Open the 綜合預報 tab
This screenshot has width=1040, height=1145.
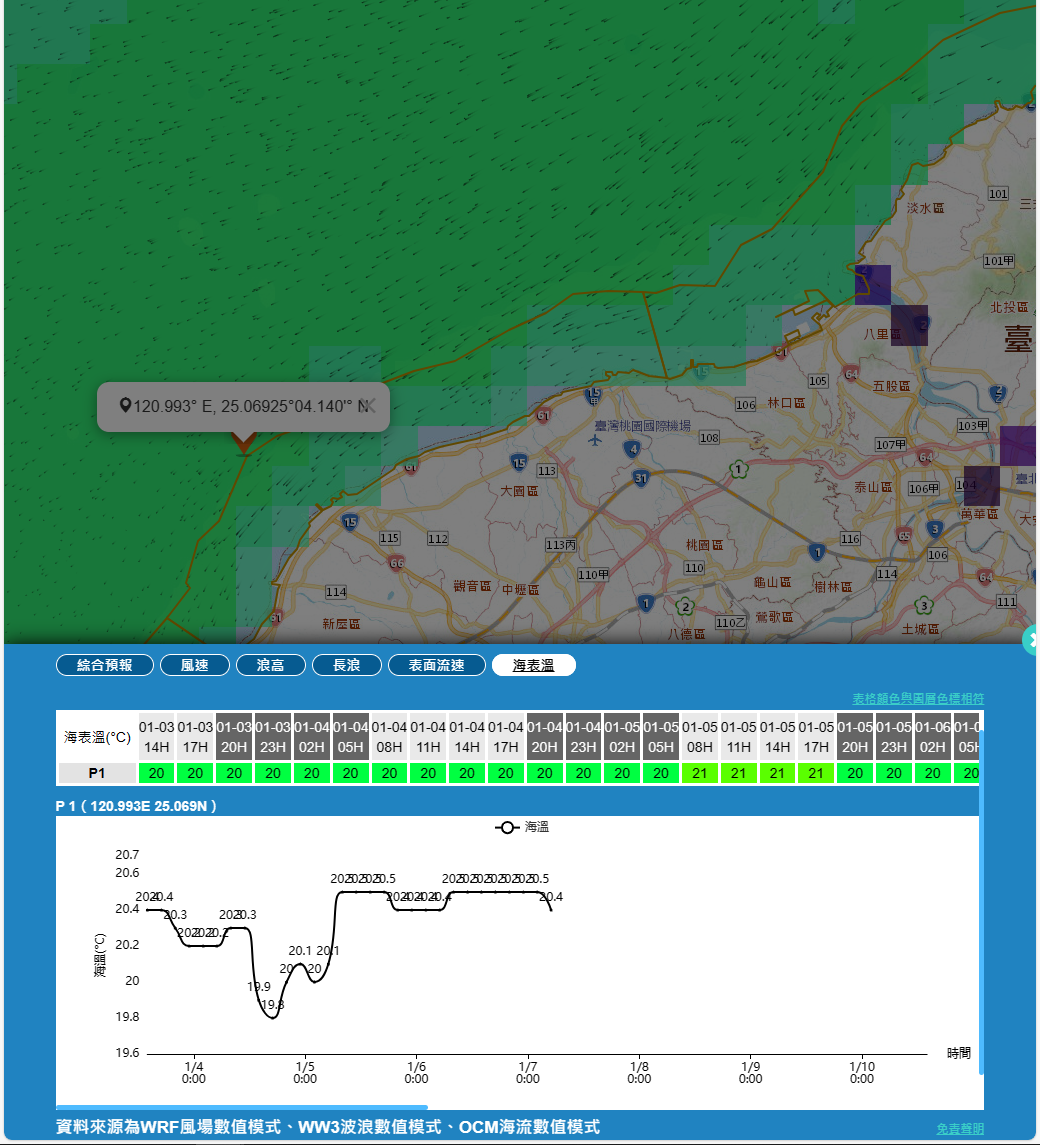[105, 665]
